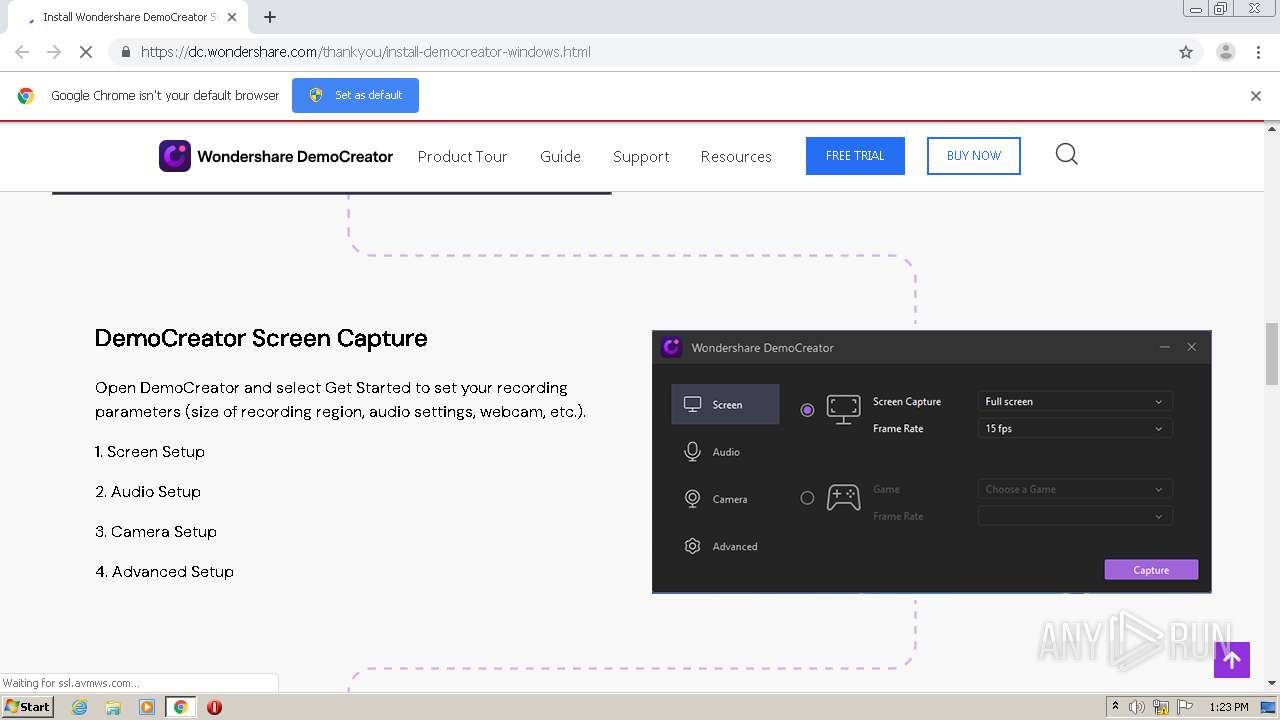
Task: Open the Internet Explorer taskbar icon
Action: click(79, 707)
